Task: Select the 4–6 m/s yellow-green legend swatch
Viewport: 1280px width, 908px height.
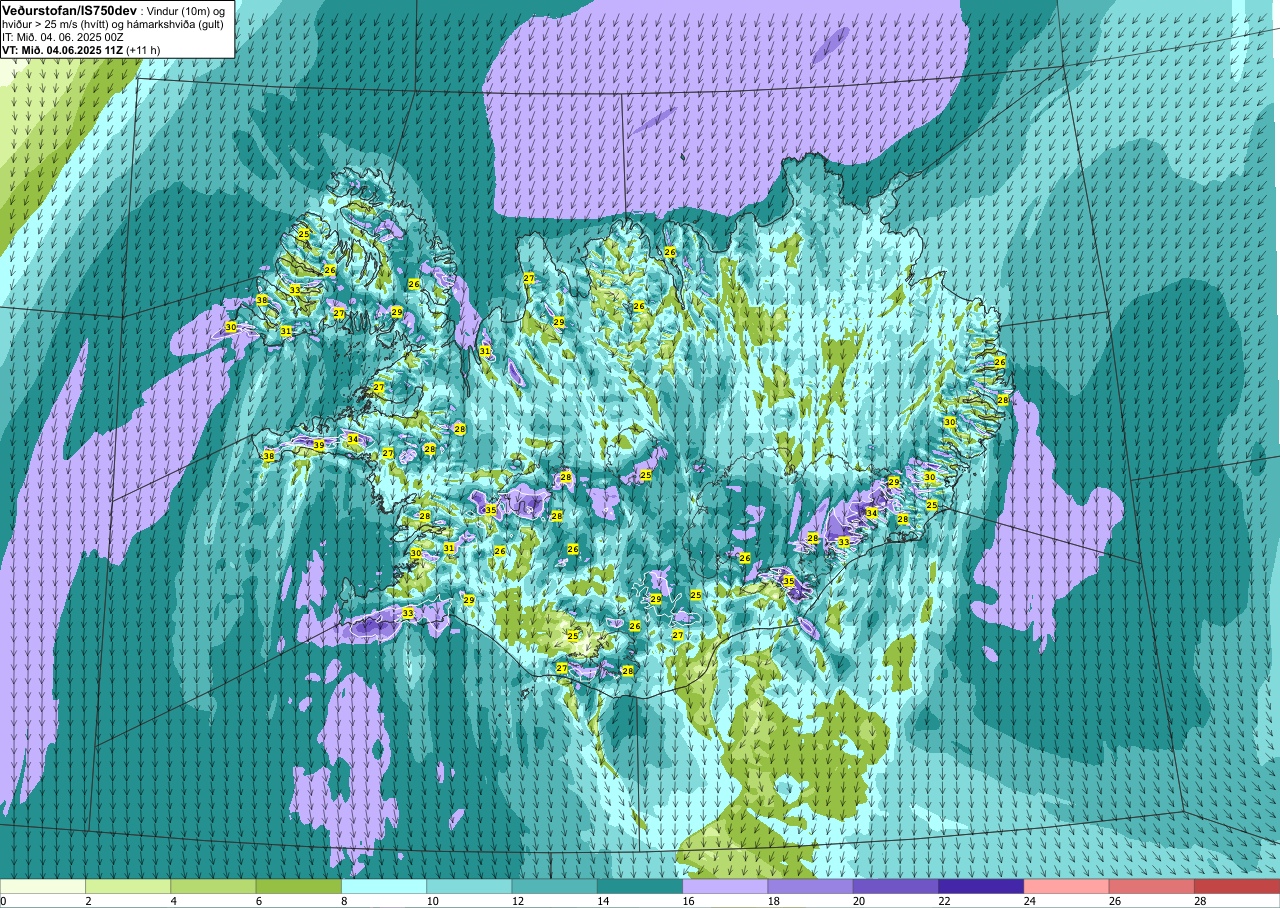Action: (x=213, y=886)
